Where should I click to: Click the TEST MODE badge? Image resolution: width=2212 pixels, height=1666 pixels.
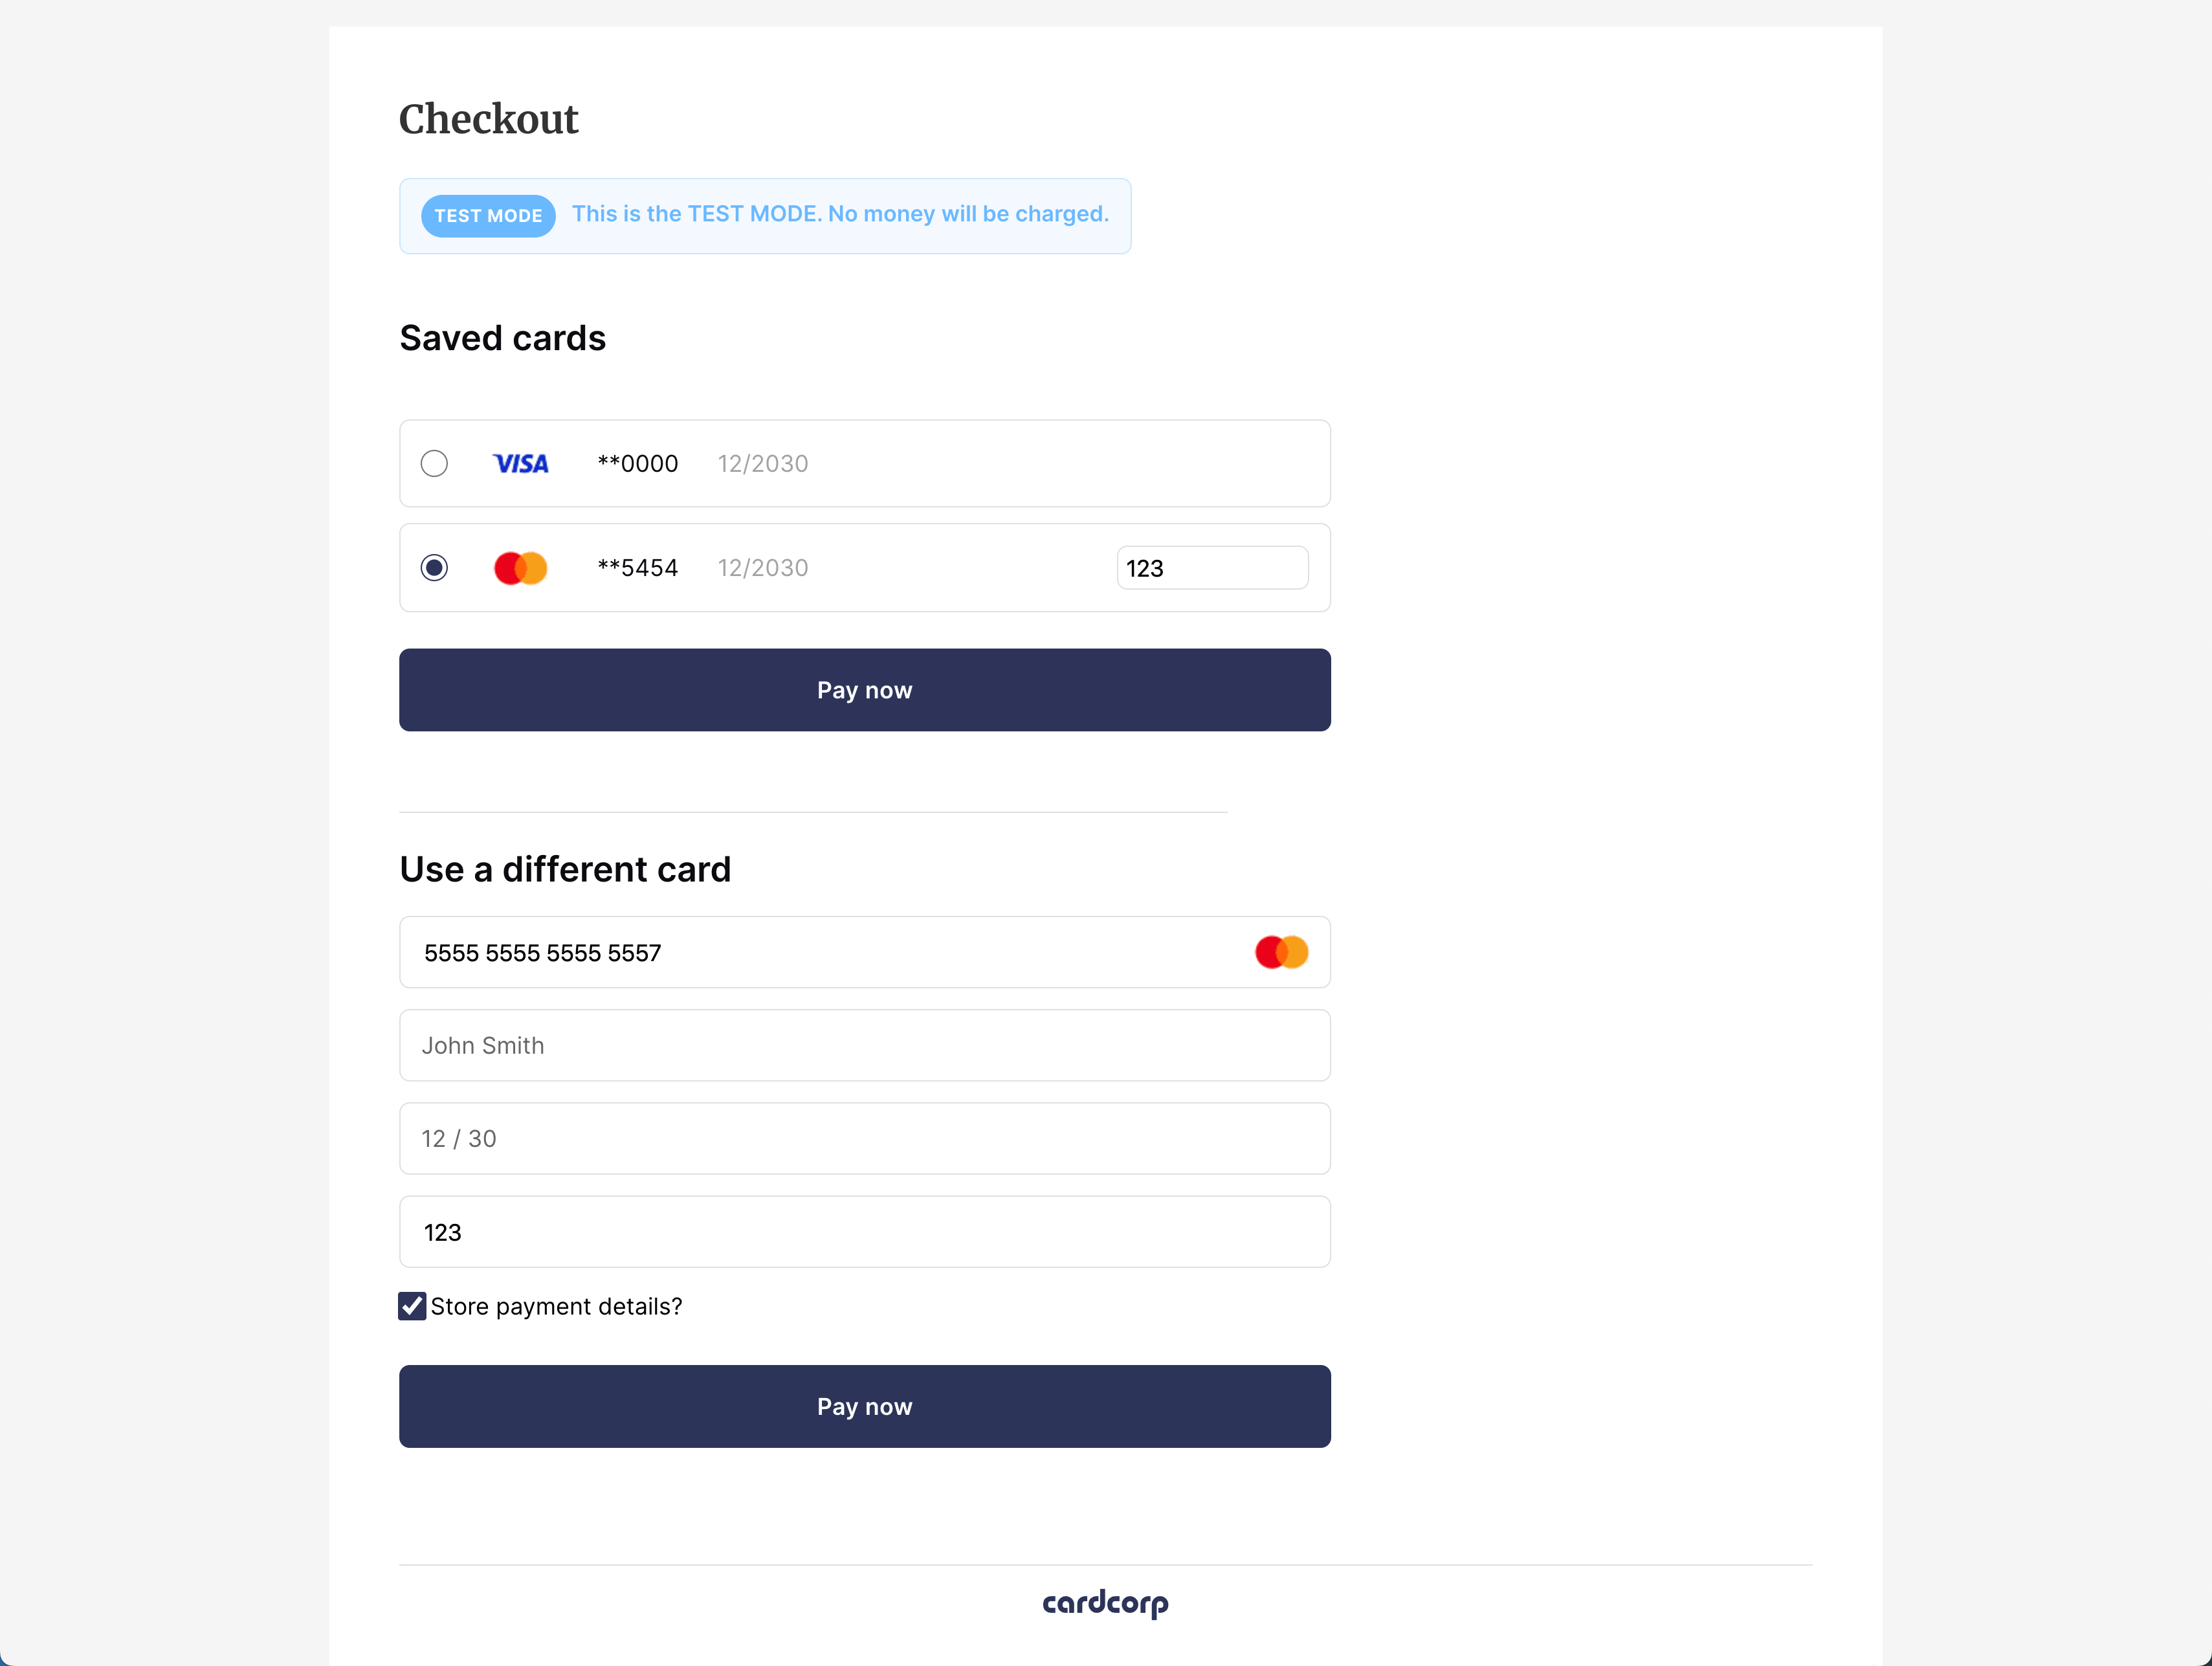point(488,216)
